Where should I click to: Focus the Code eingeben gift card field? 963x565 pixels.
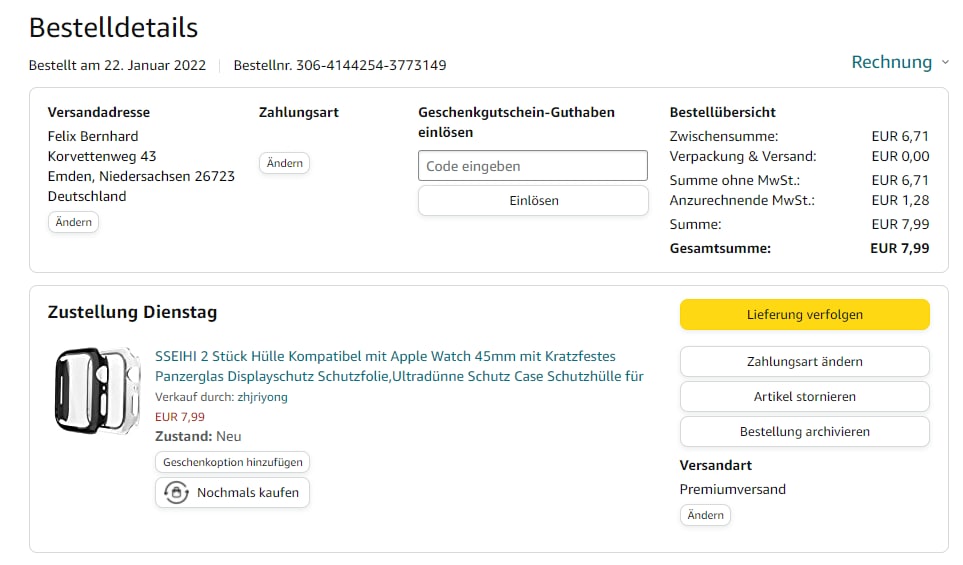pos(532,166)
